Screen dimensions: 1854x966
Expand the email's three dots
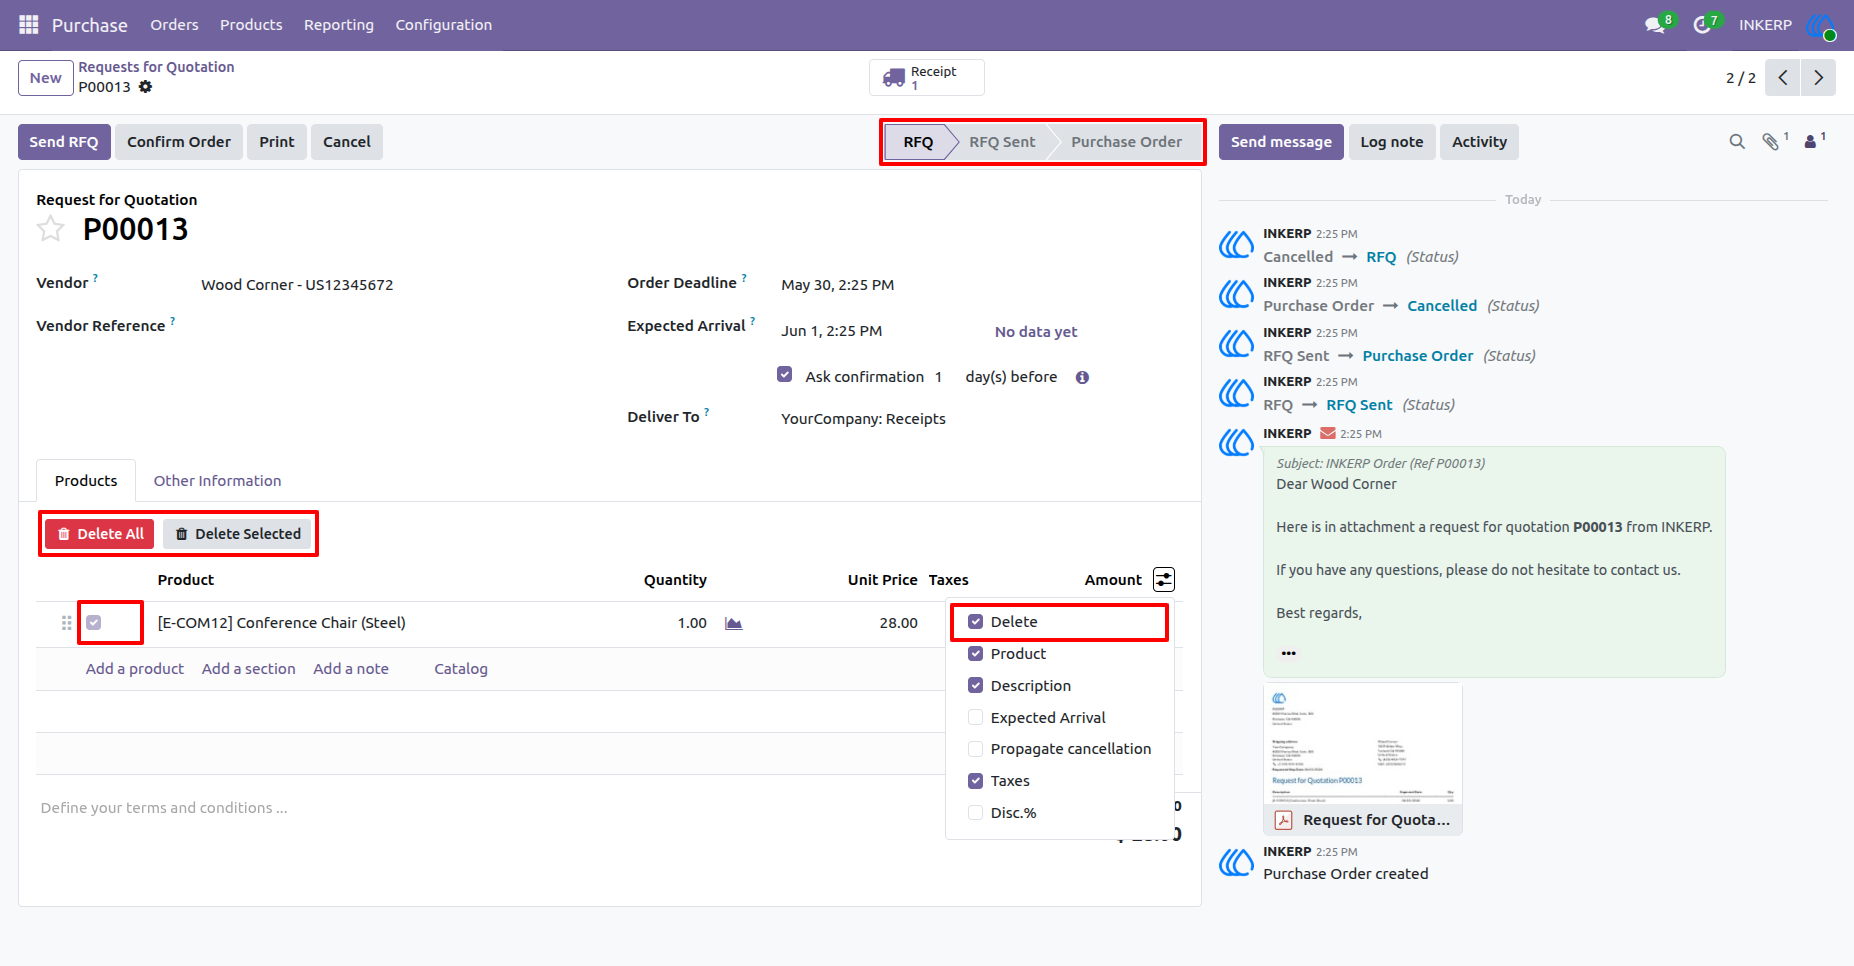(x=1289, y=653)
